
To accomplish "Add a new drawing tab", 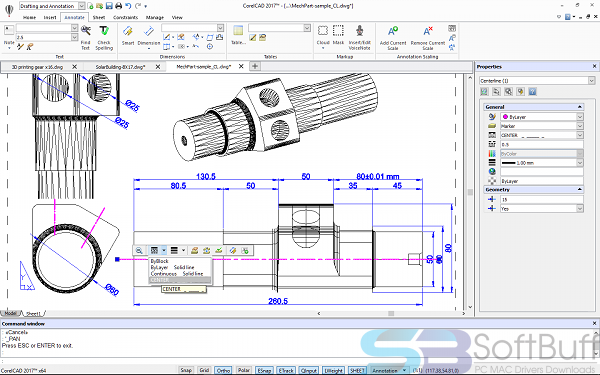I will tap(255, 66).
